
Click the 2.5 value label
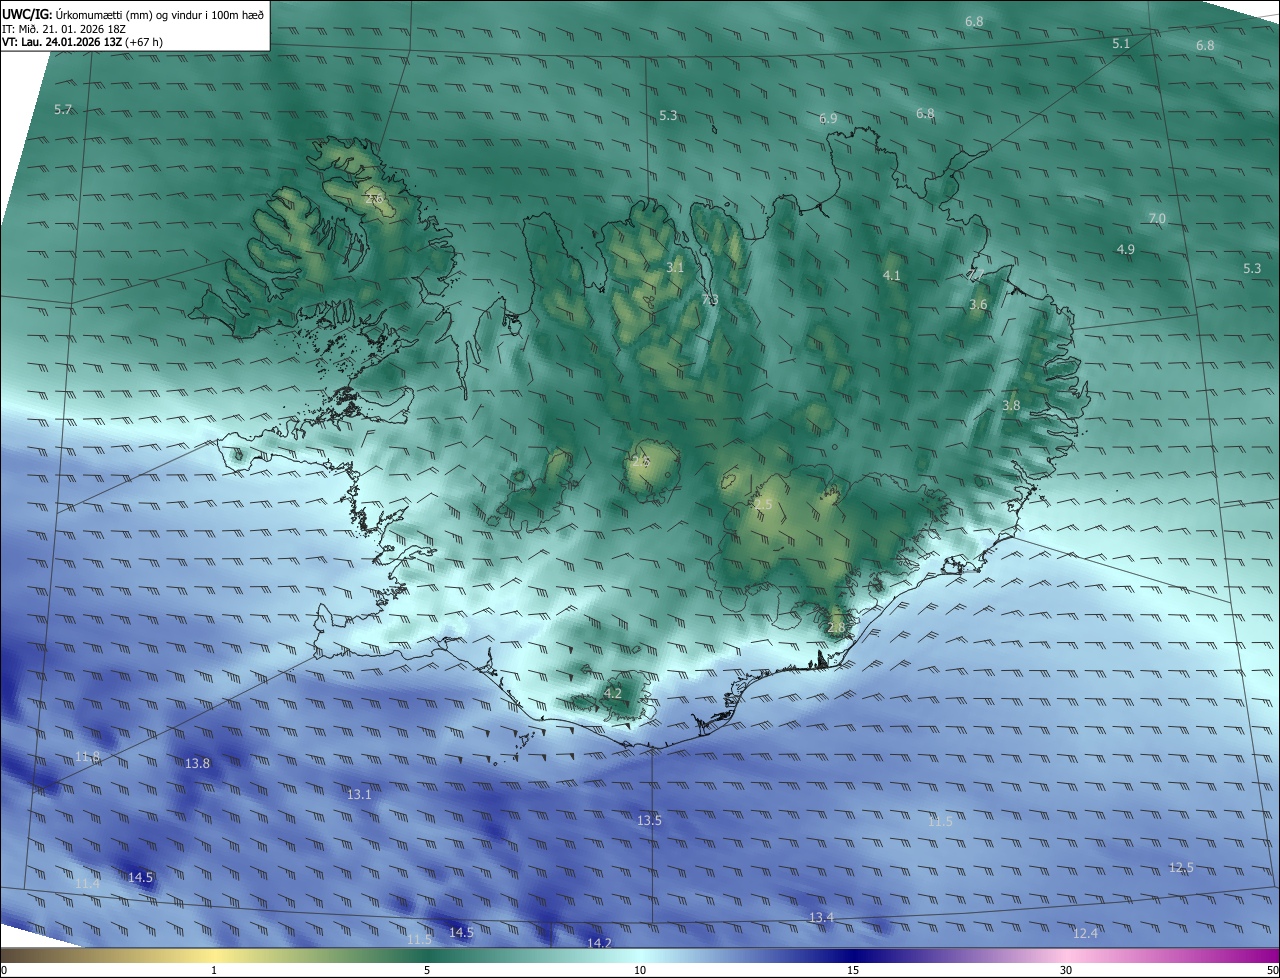click(763, 505)
